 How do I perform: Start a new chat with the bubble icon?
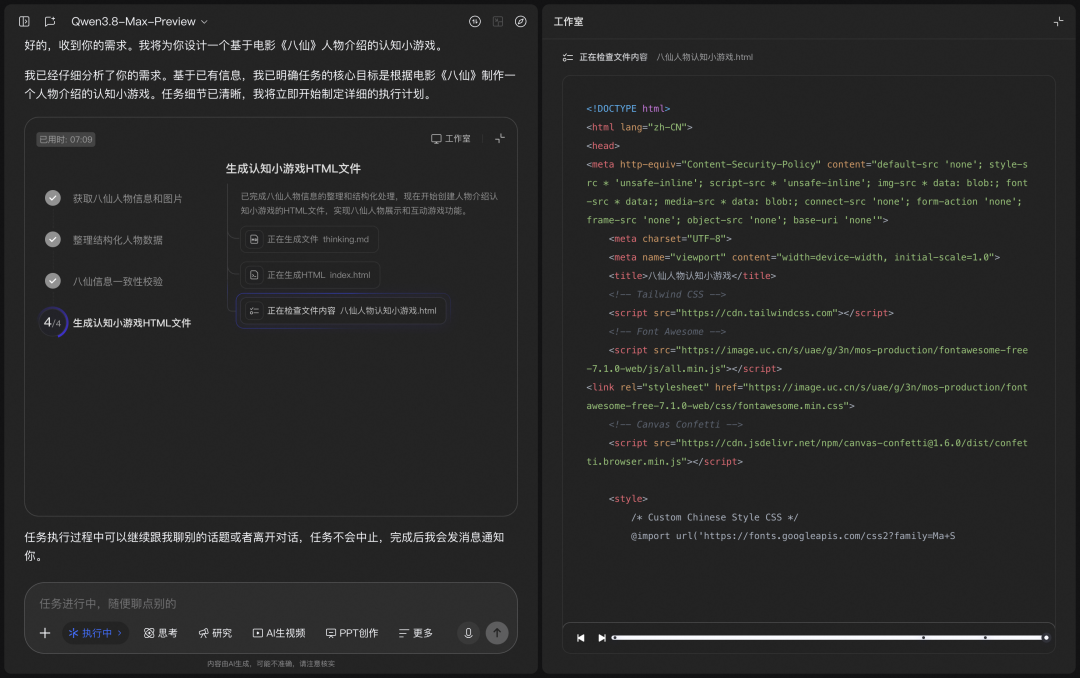pyautogui.click(x=50, y=21)
